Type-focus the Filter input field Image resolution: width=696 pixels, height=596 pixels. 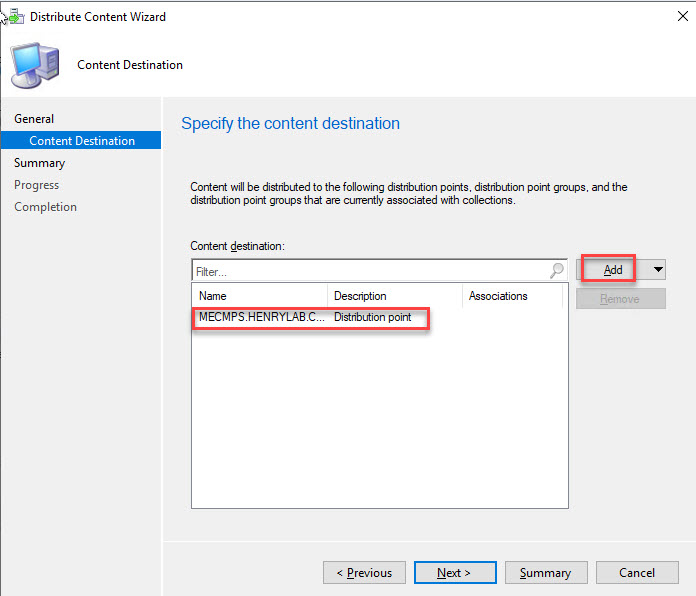tap(370, 271)
